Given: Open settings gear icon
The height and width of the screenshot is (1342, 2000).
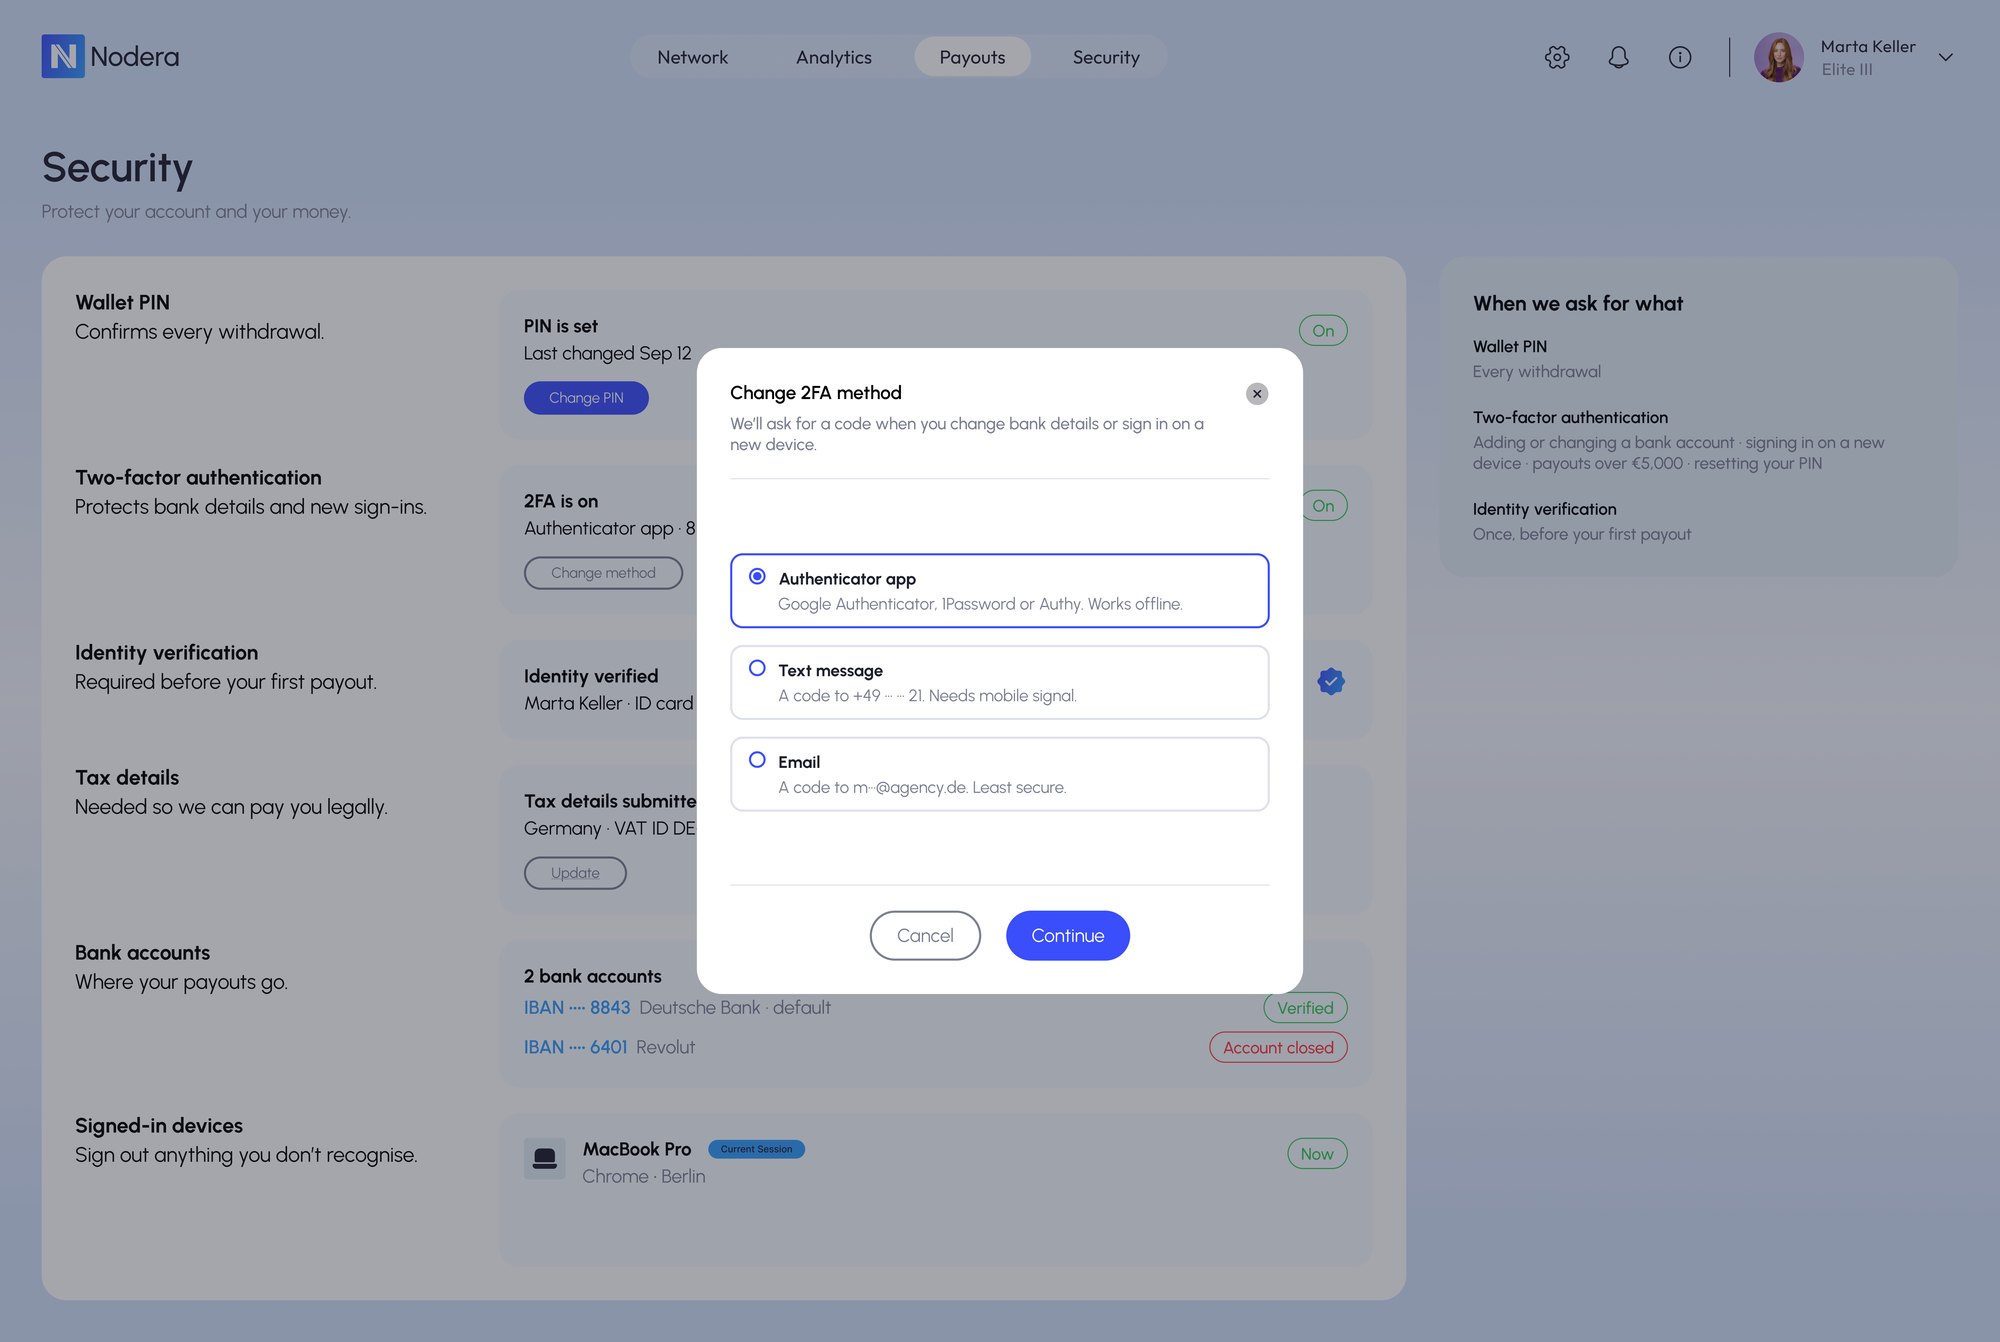Looking at the screenshot, I should (1557, 57).
